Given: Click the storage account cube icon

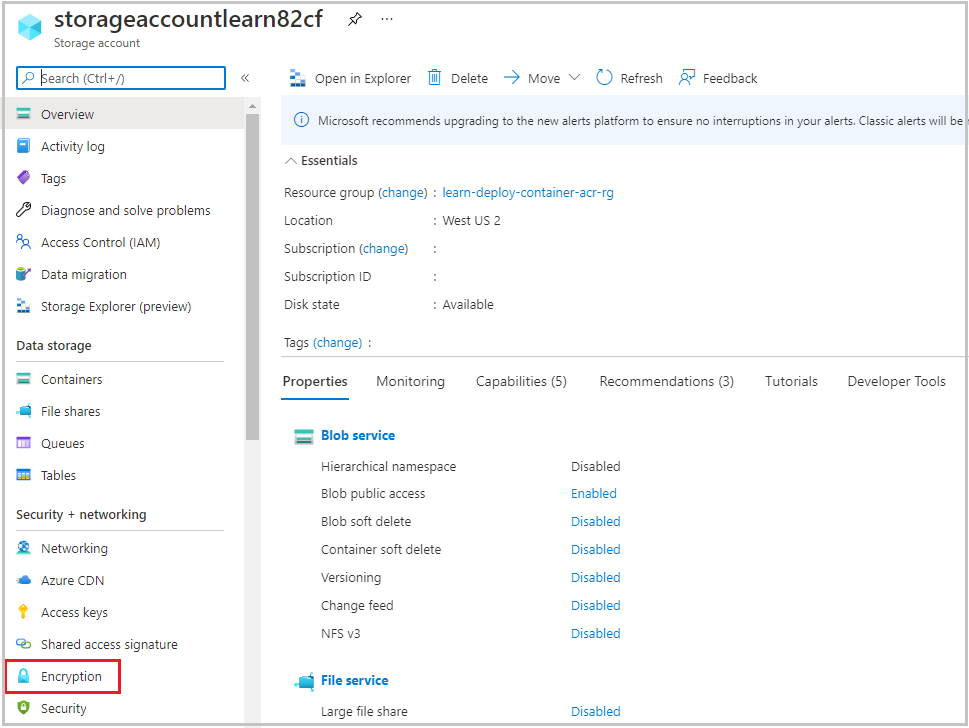Looking at the screenshot, I should click(29, 27).
